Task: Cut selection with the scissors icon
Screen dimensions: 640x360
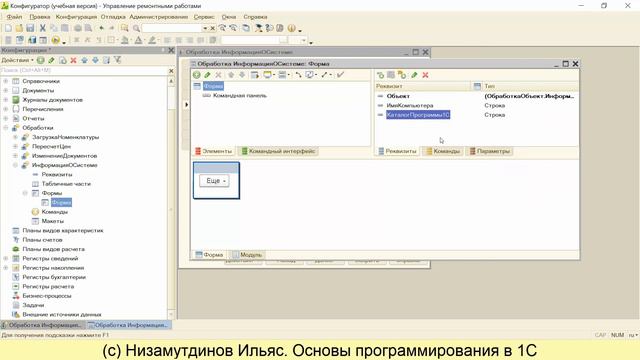Action: [x=42, y=28]
